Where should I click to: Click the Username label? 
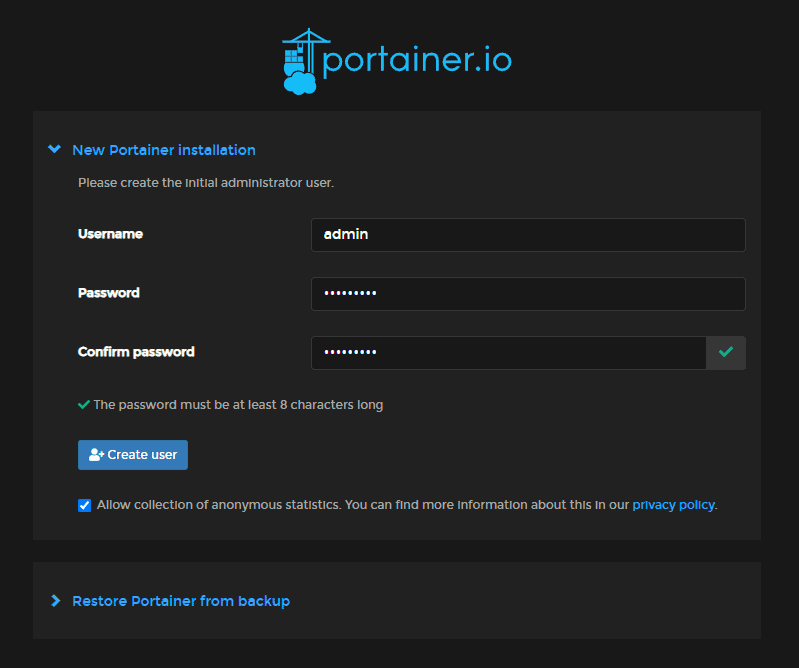[110, 234]
